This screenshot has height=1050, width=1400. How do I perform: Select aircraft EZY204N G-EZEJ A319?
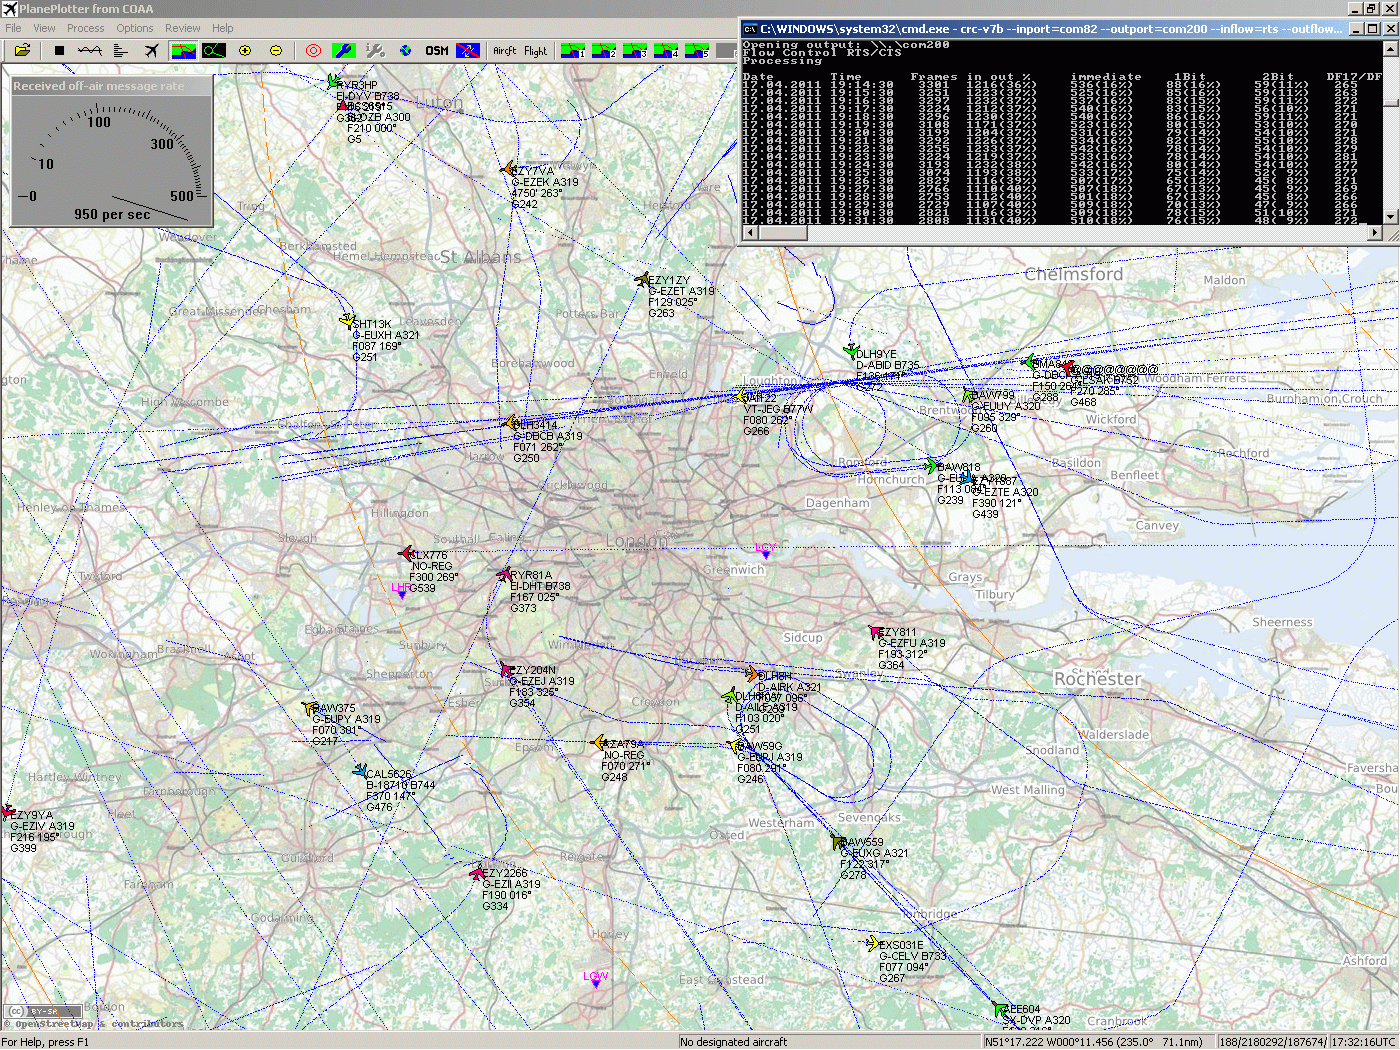point(507,668)
